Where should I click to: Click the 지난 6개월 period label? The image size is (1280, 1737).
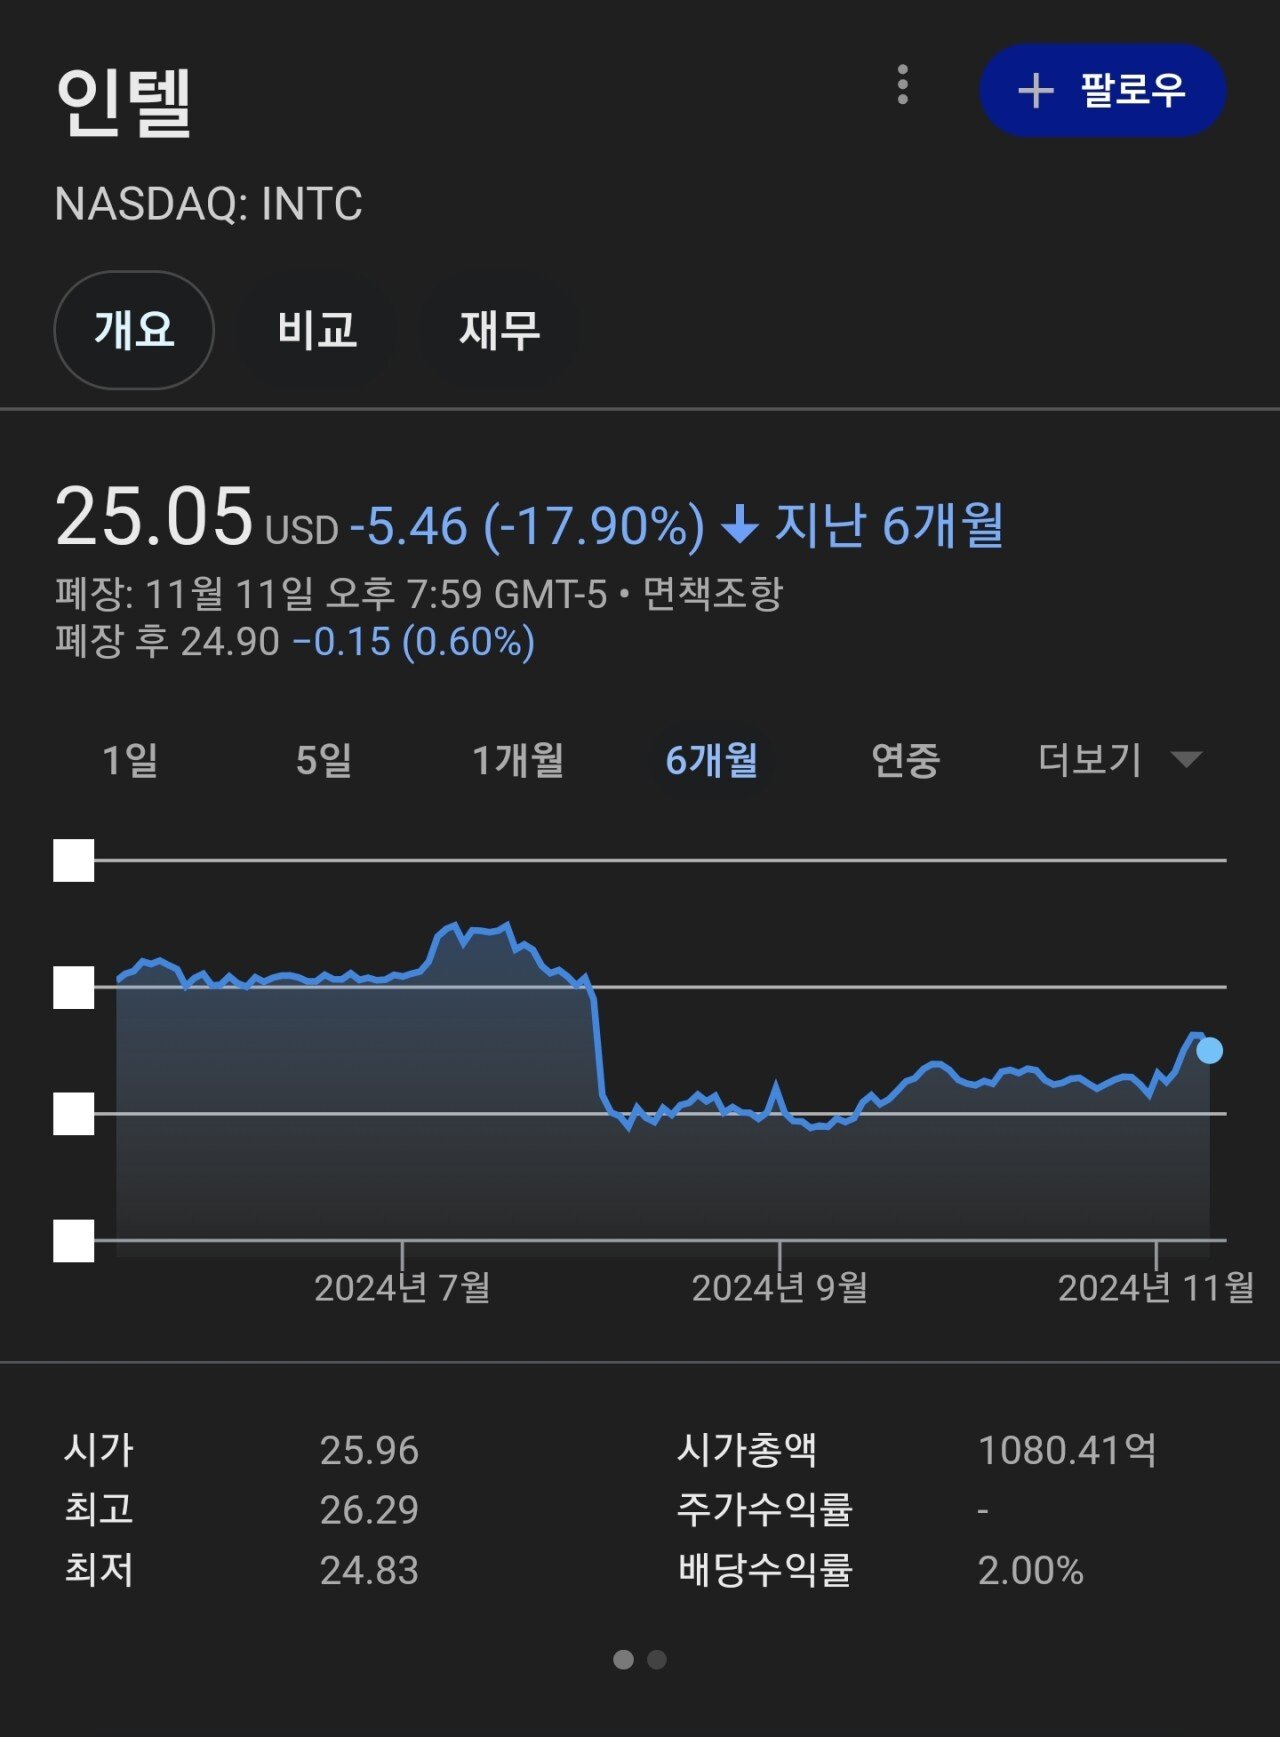point(889,525)
